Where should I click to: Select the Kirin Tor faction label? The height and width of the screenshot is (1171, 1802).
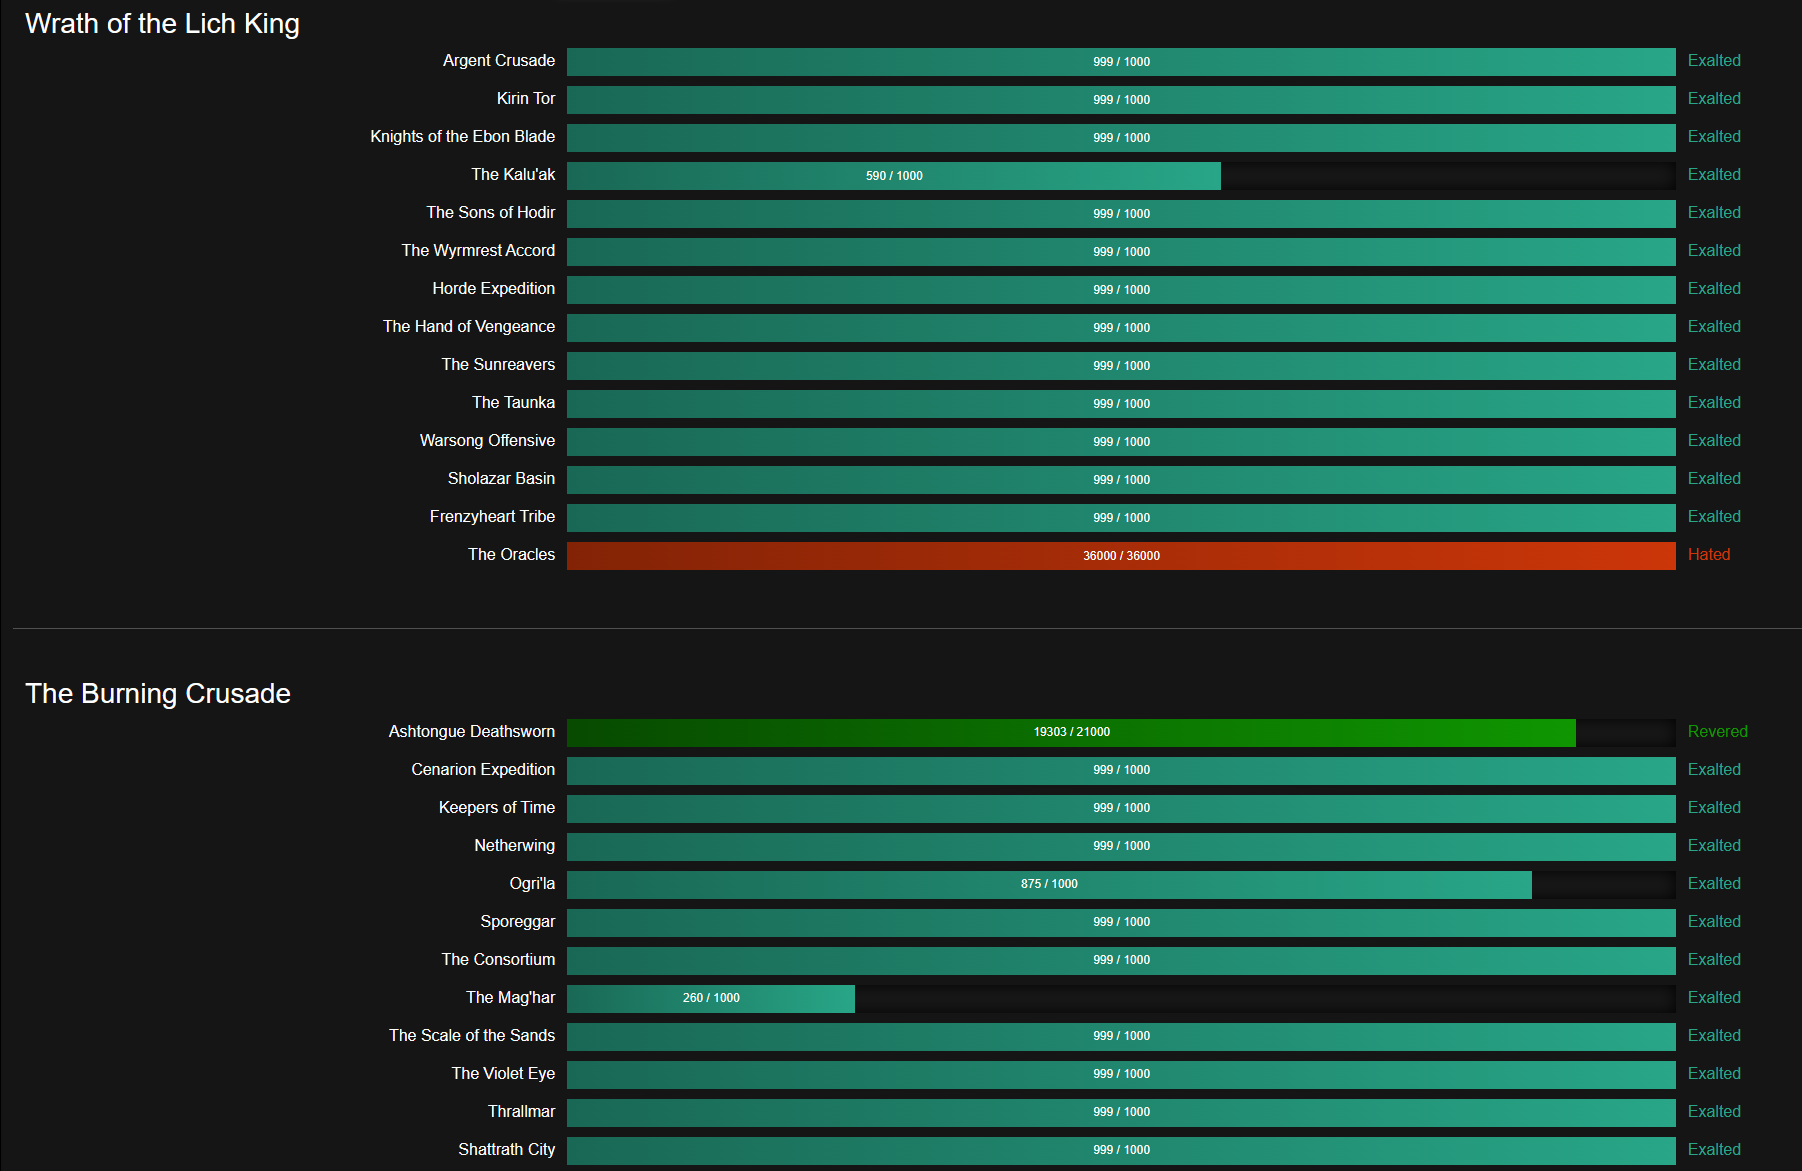525,99
